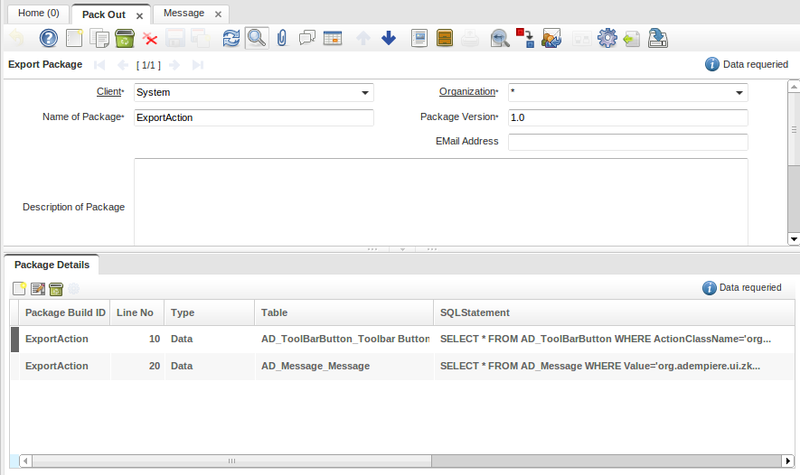Viewport: 800px width, 475px height.
Task: Close the Pack Out tab
Action: click(x=139, y=16)
